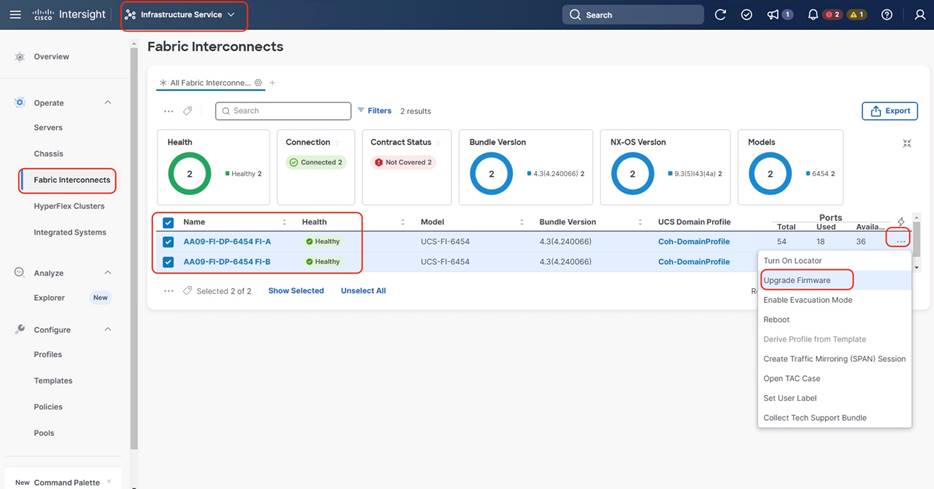Focus the global Search bar

coord(633,15)
